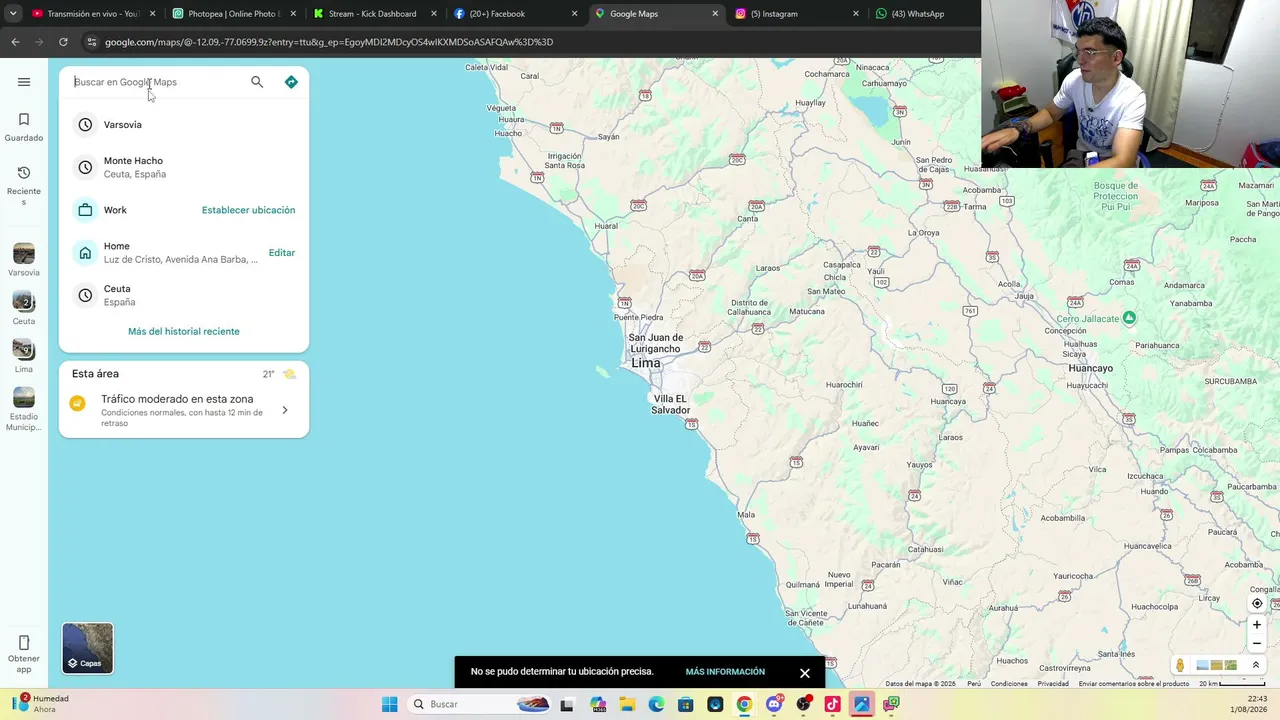The height and width of the screenshot is (720, 1280).
Task: Open directions with the blue diamond icon
Action: [291, 82]
